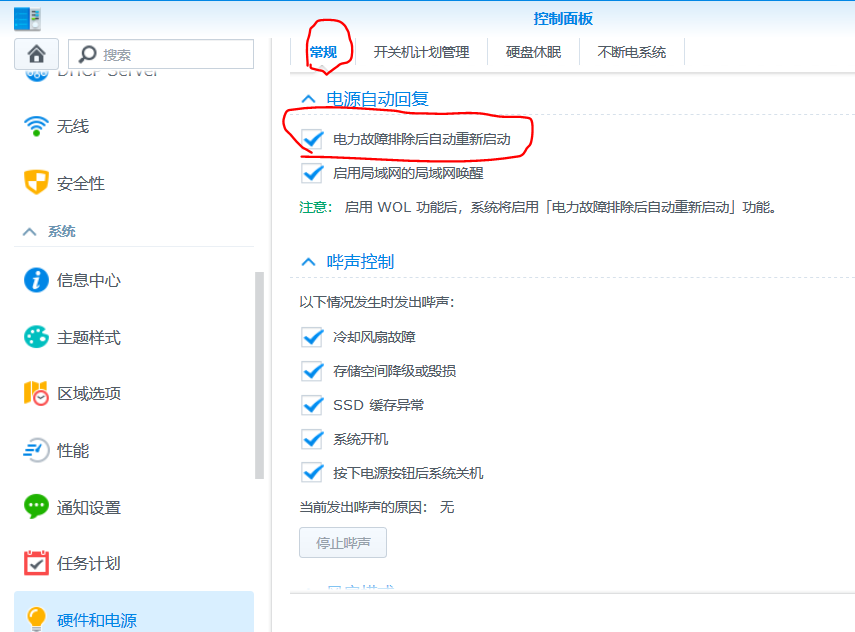Switch to the 开关机计划管理 tab
Image resolution: width=855 pixels, height=632 pixels.
point(422,52)
